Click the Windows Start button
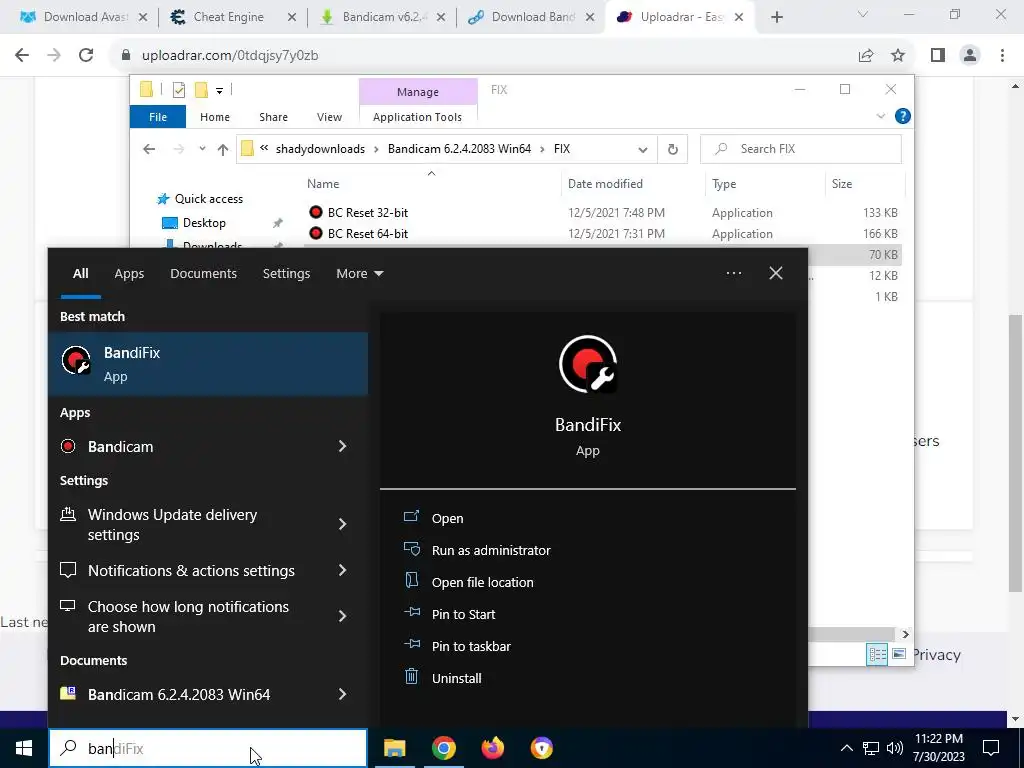This screenshot has height=768, width=1024. (x=24, y=748)
